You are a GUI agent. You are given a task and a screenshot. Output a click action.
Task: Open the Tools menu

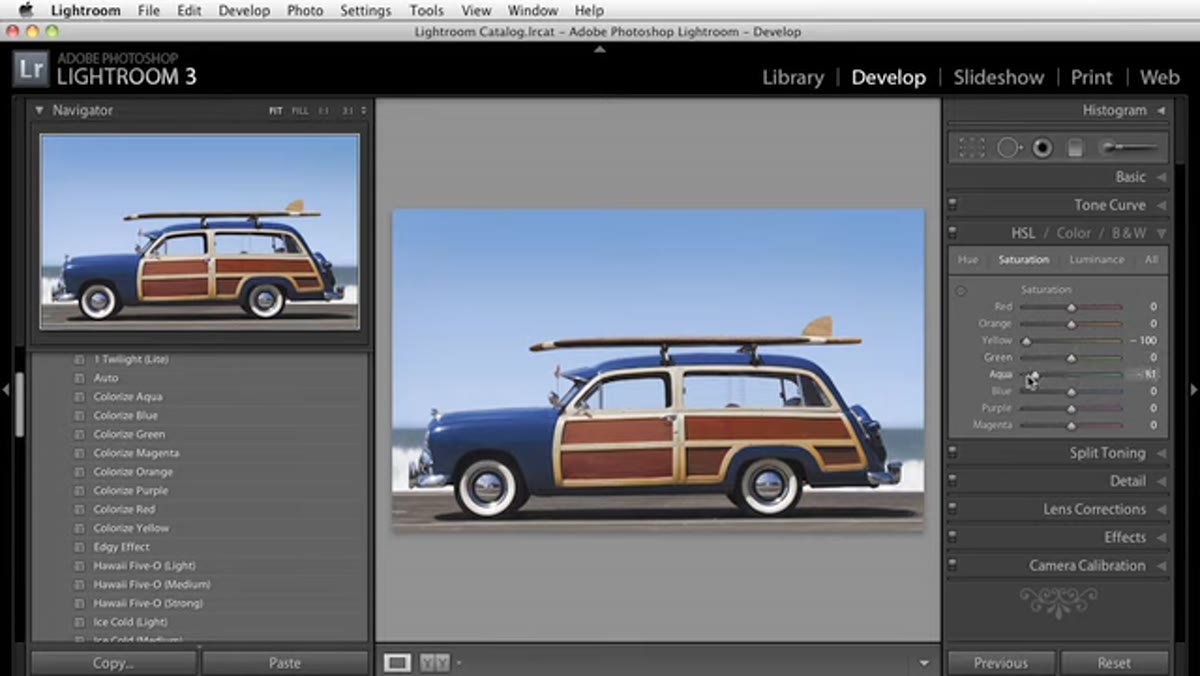coord(426,10)
